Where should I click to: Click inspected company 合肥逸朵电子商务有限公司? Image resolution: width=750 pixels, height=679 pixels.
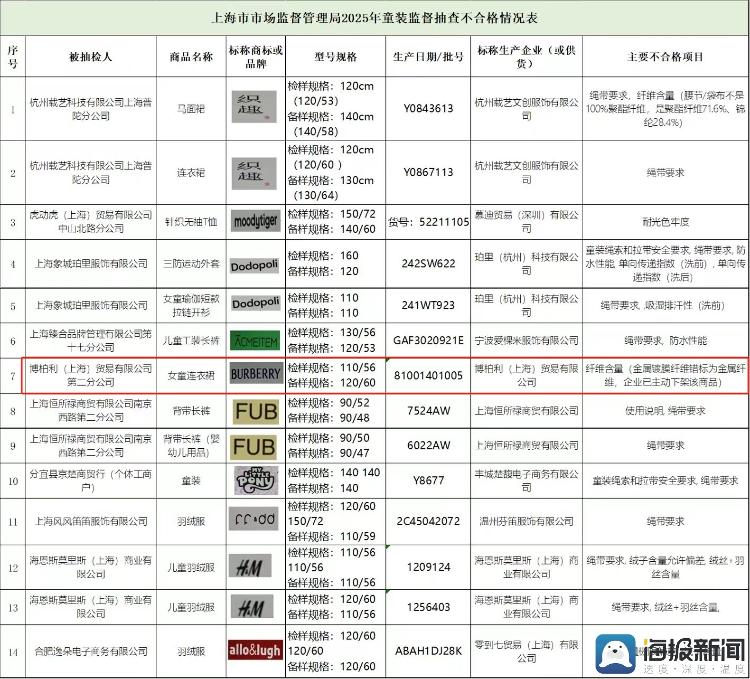point(91,651)
